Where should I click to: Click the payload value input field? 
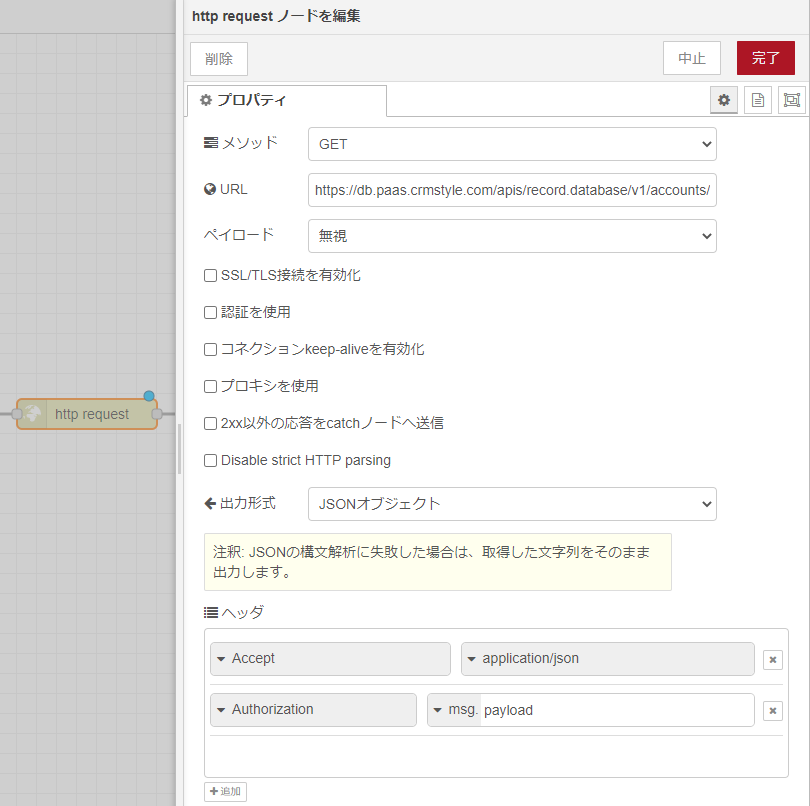(x=617, y=710)
